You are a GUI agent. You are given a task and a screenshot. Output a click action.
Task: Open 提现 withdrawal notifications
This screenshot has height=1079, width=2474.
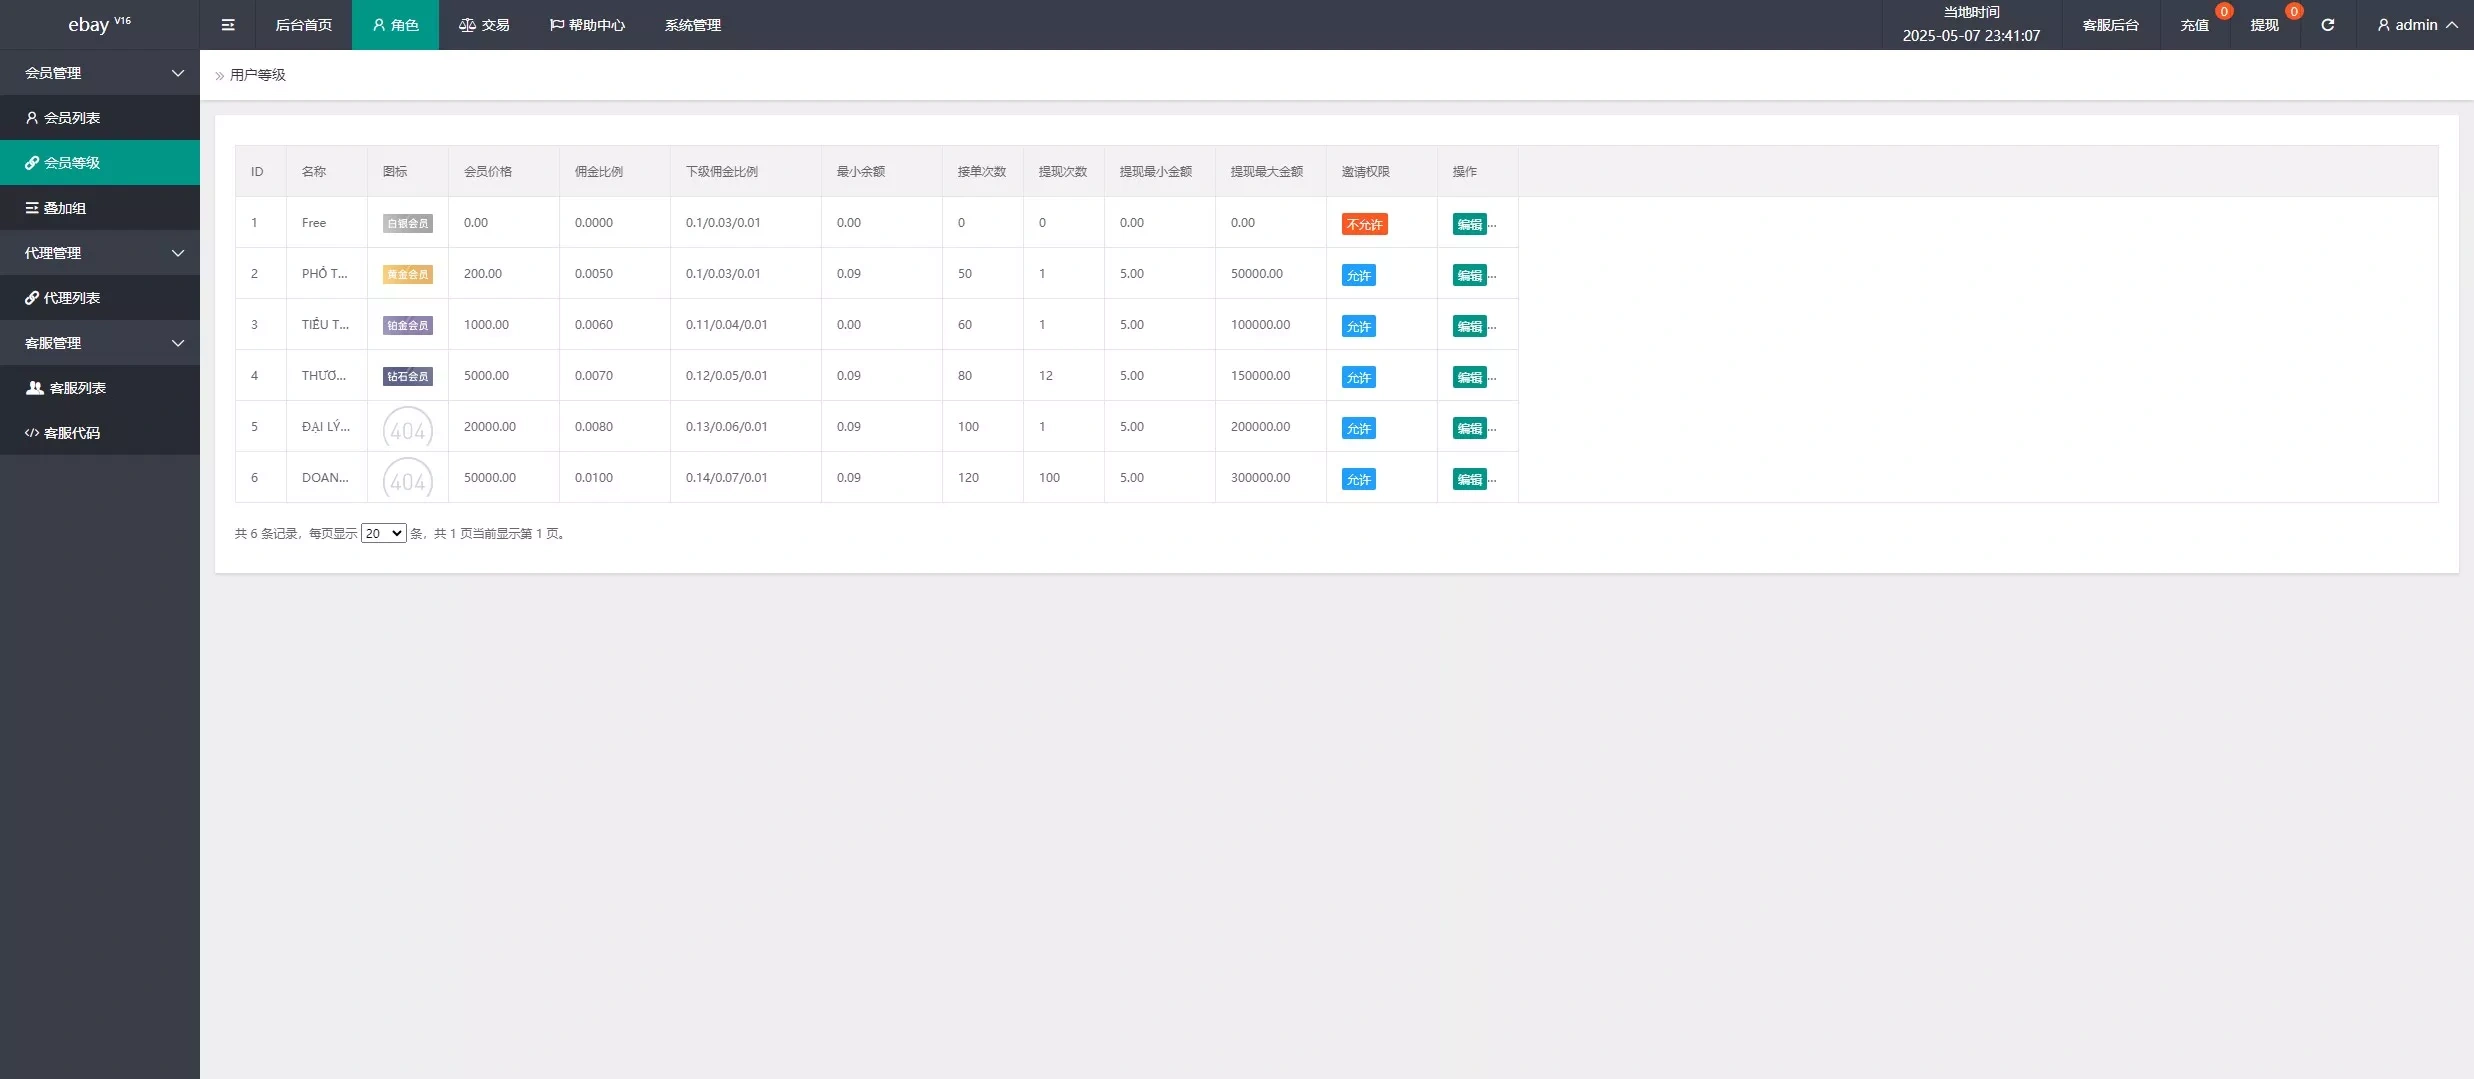[x=2264, y=25]
